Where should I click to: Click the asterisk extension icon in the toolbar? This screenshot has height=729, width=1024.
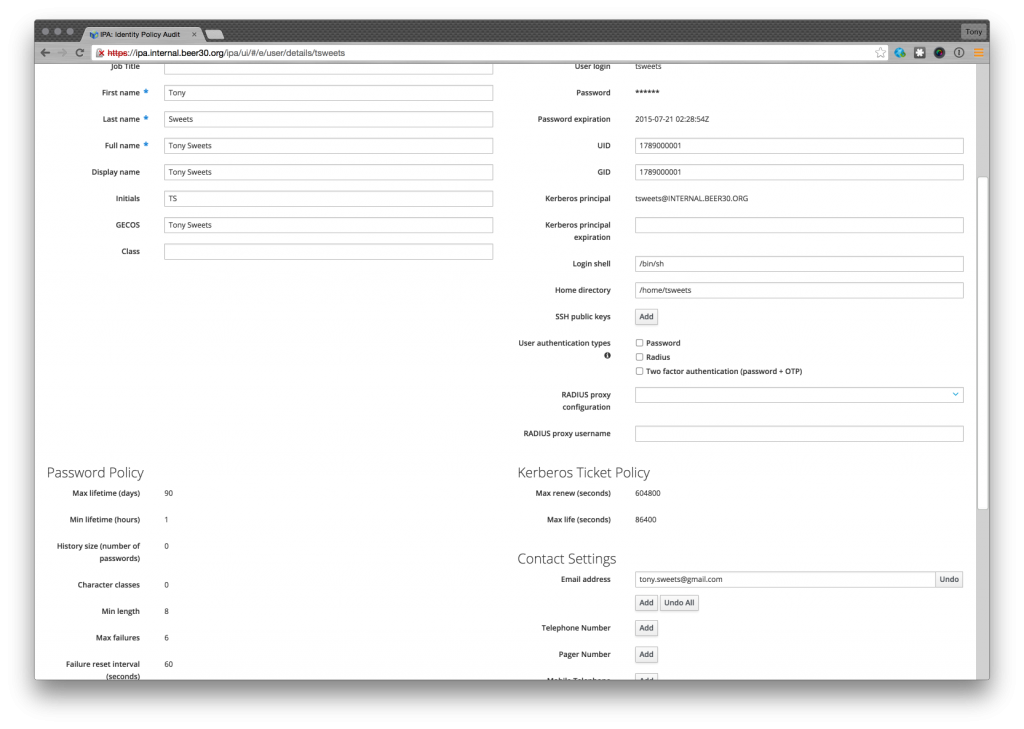click(x=920, y=52)
